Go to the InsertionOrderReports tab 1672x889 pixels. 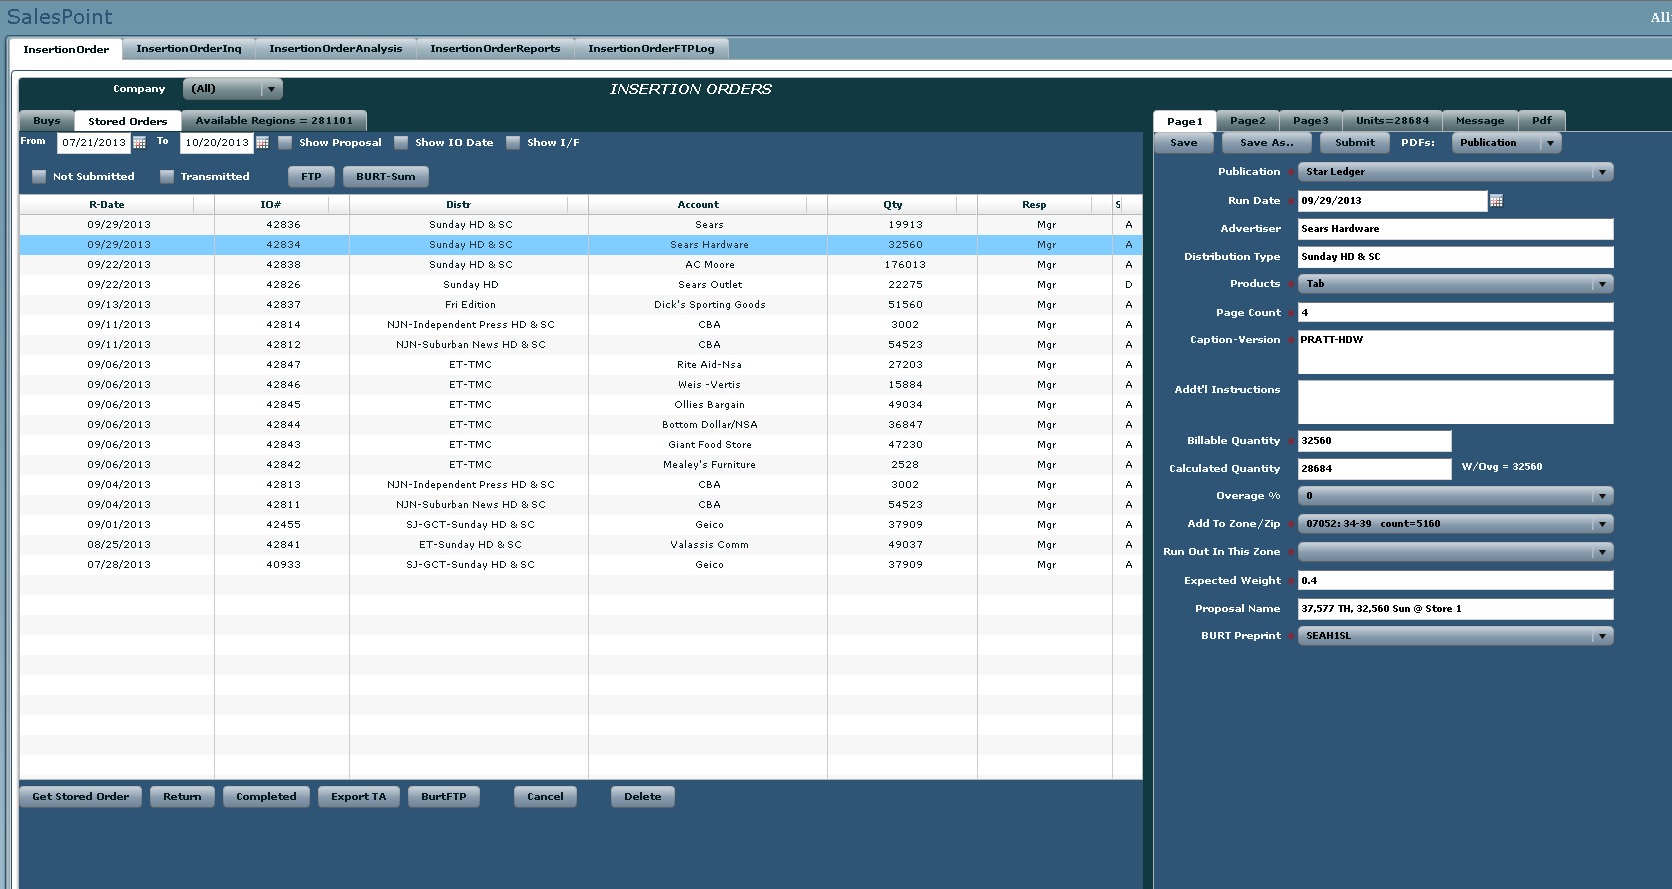pyautogui.click(x=495, y=49)
